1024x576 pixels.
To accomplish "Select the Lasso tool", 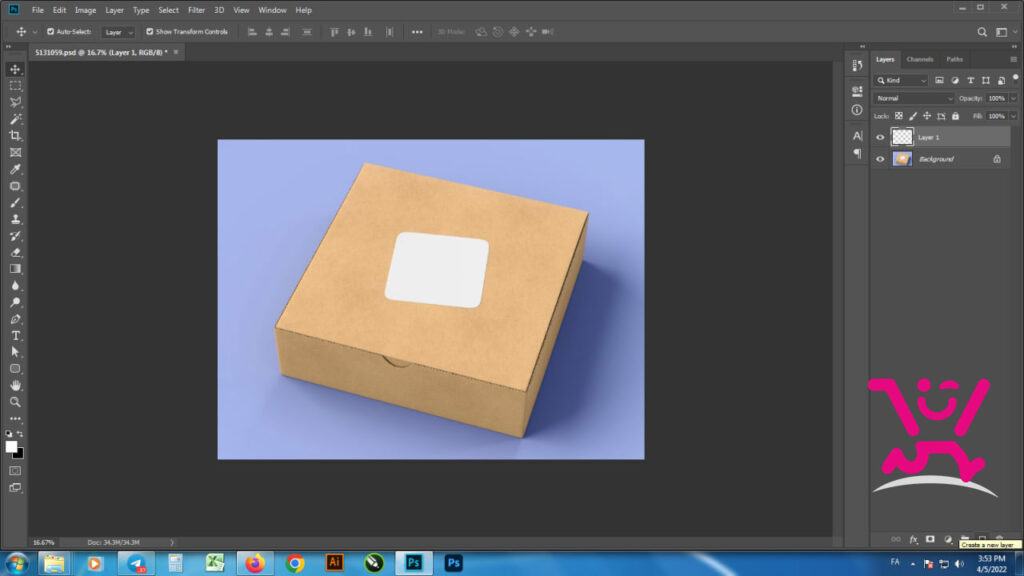I will click(x=15, y=103).
